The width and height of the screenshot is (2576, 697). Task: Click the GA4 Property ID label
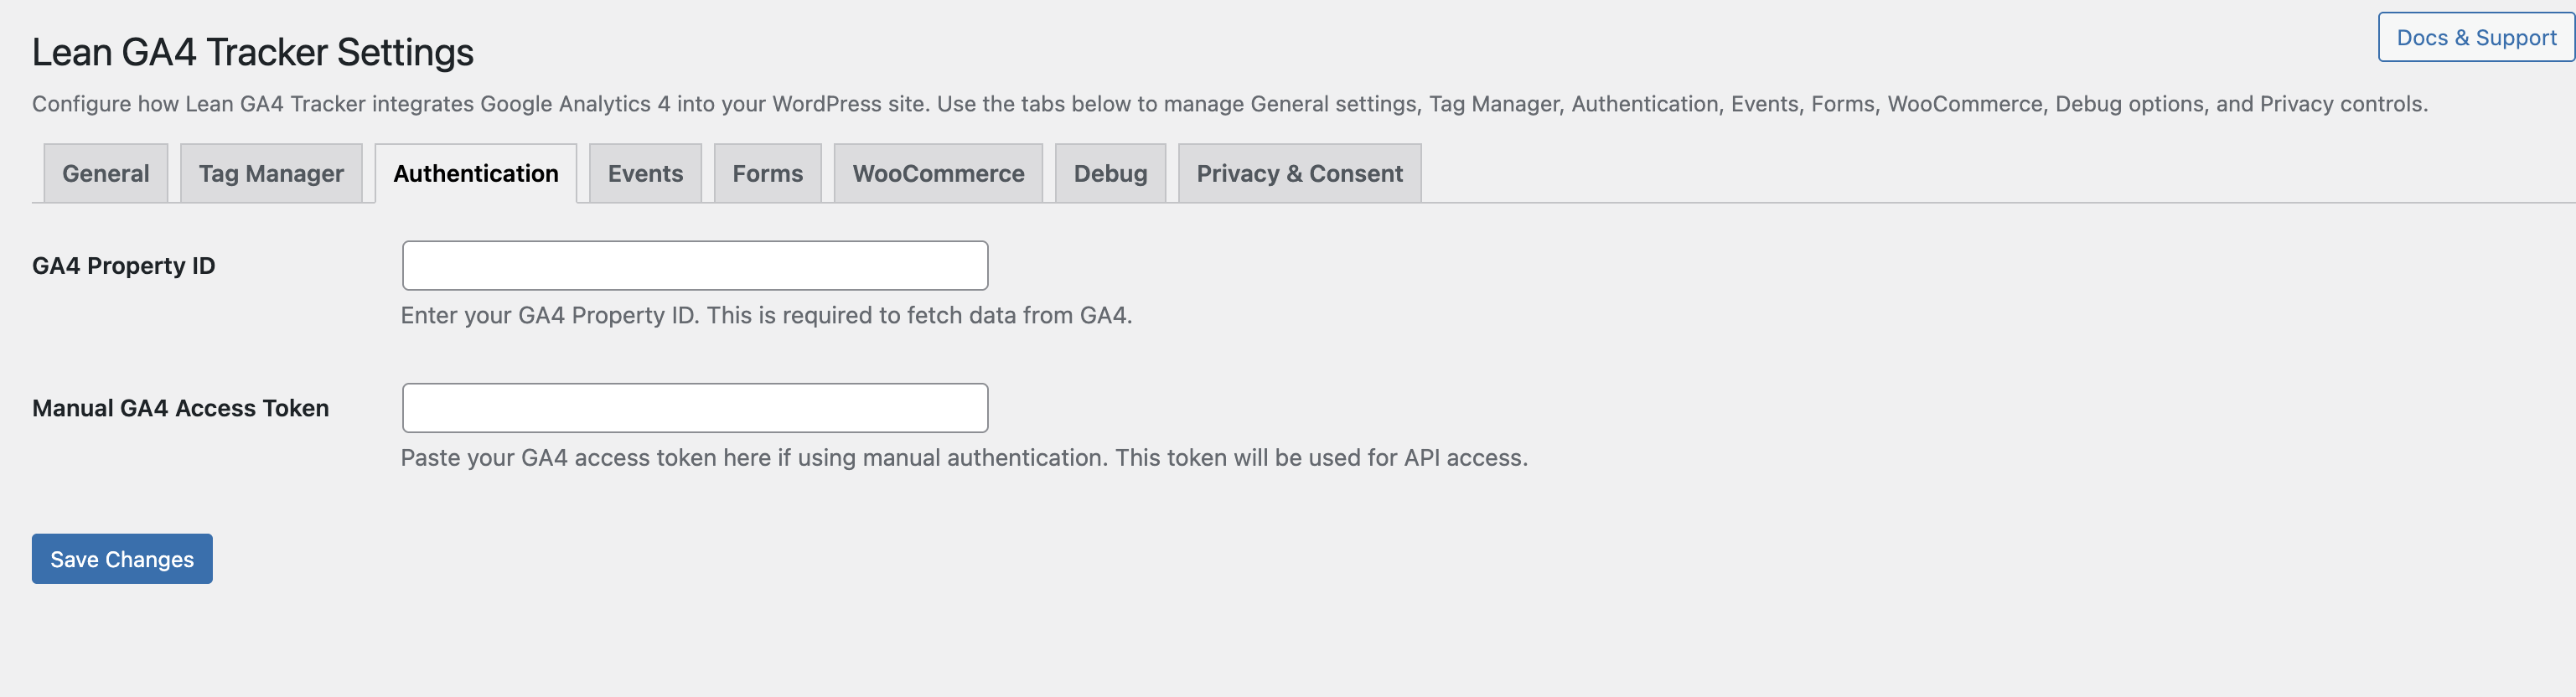pos(124,266)
